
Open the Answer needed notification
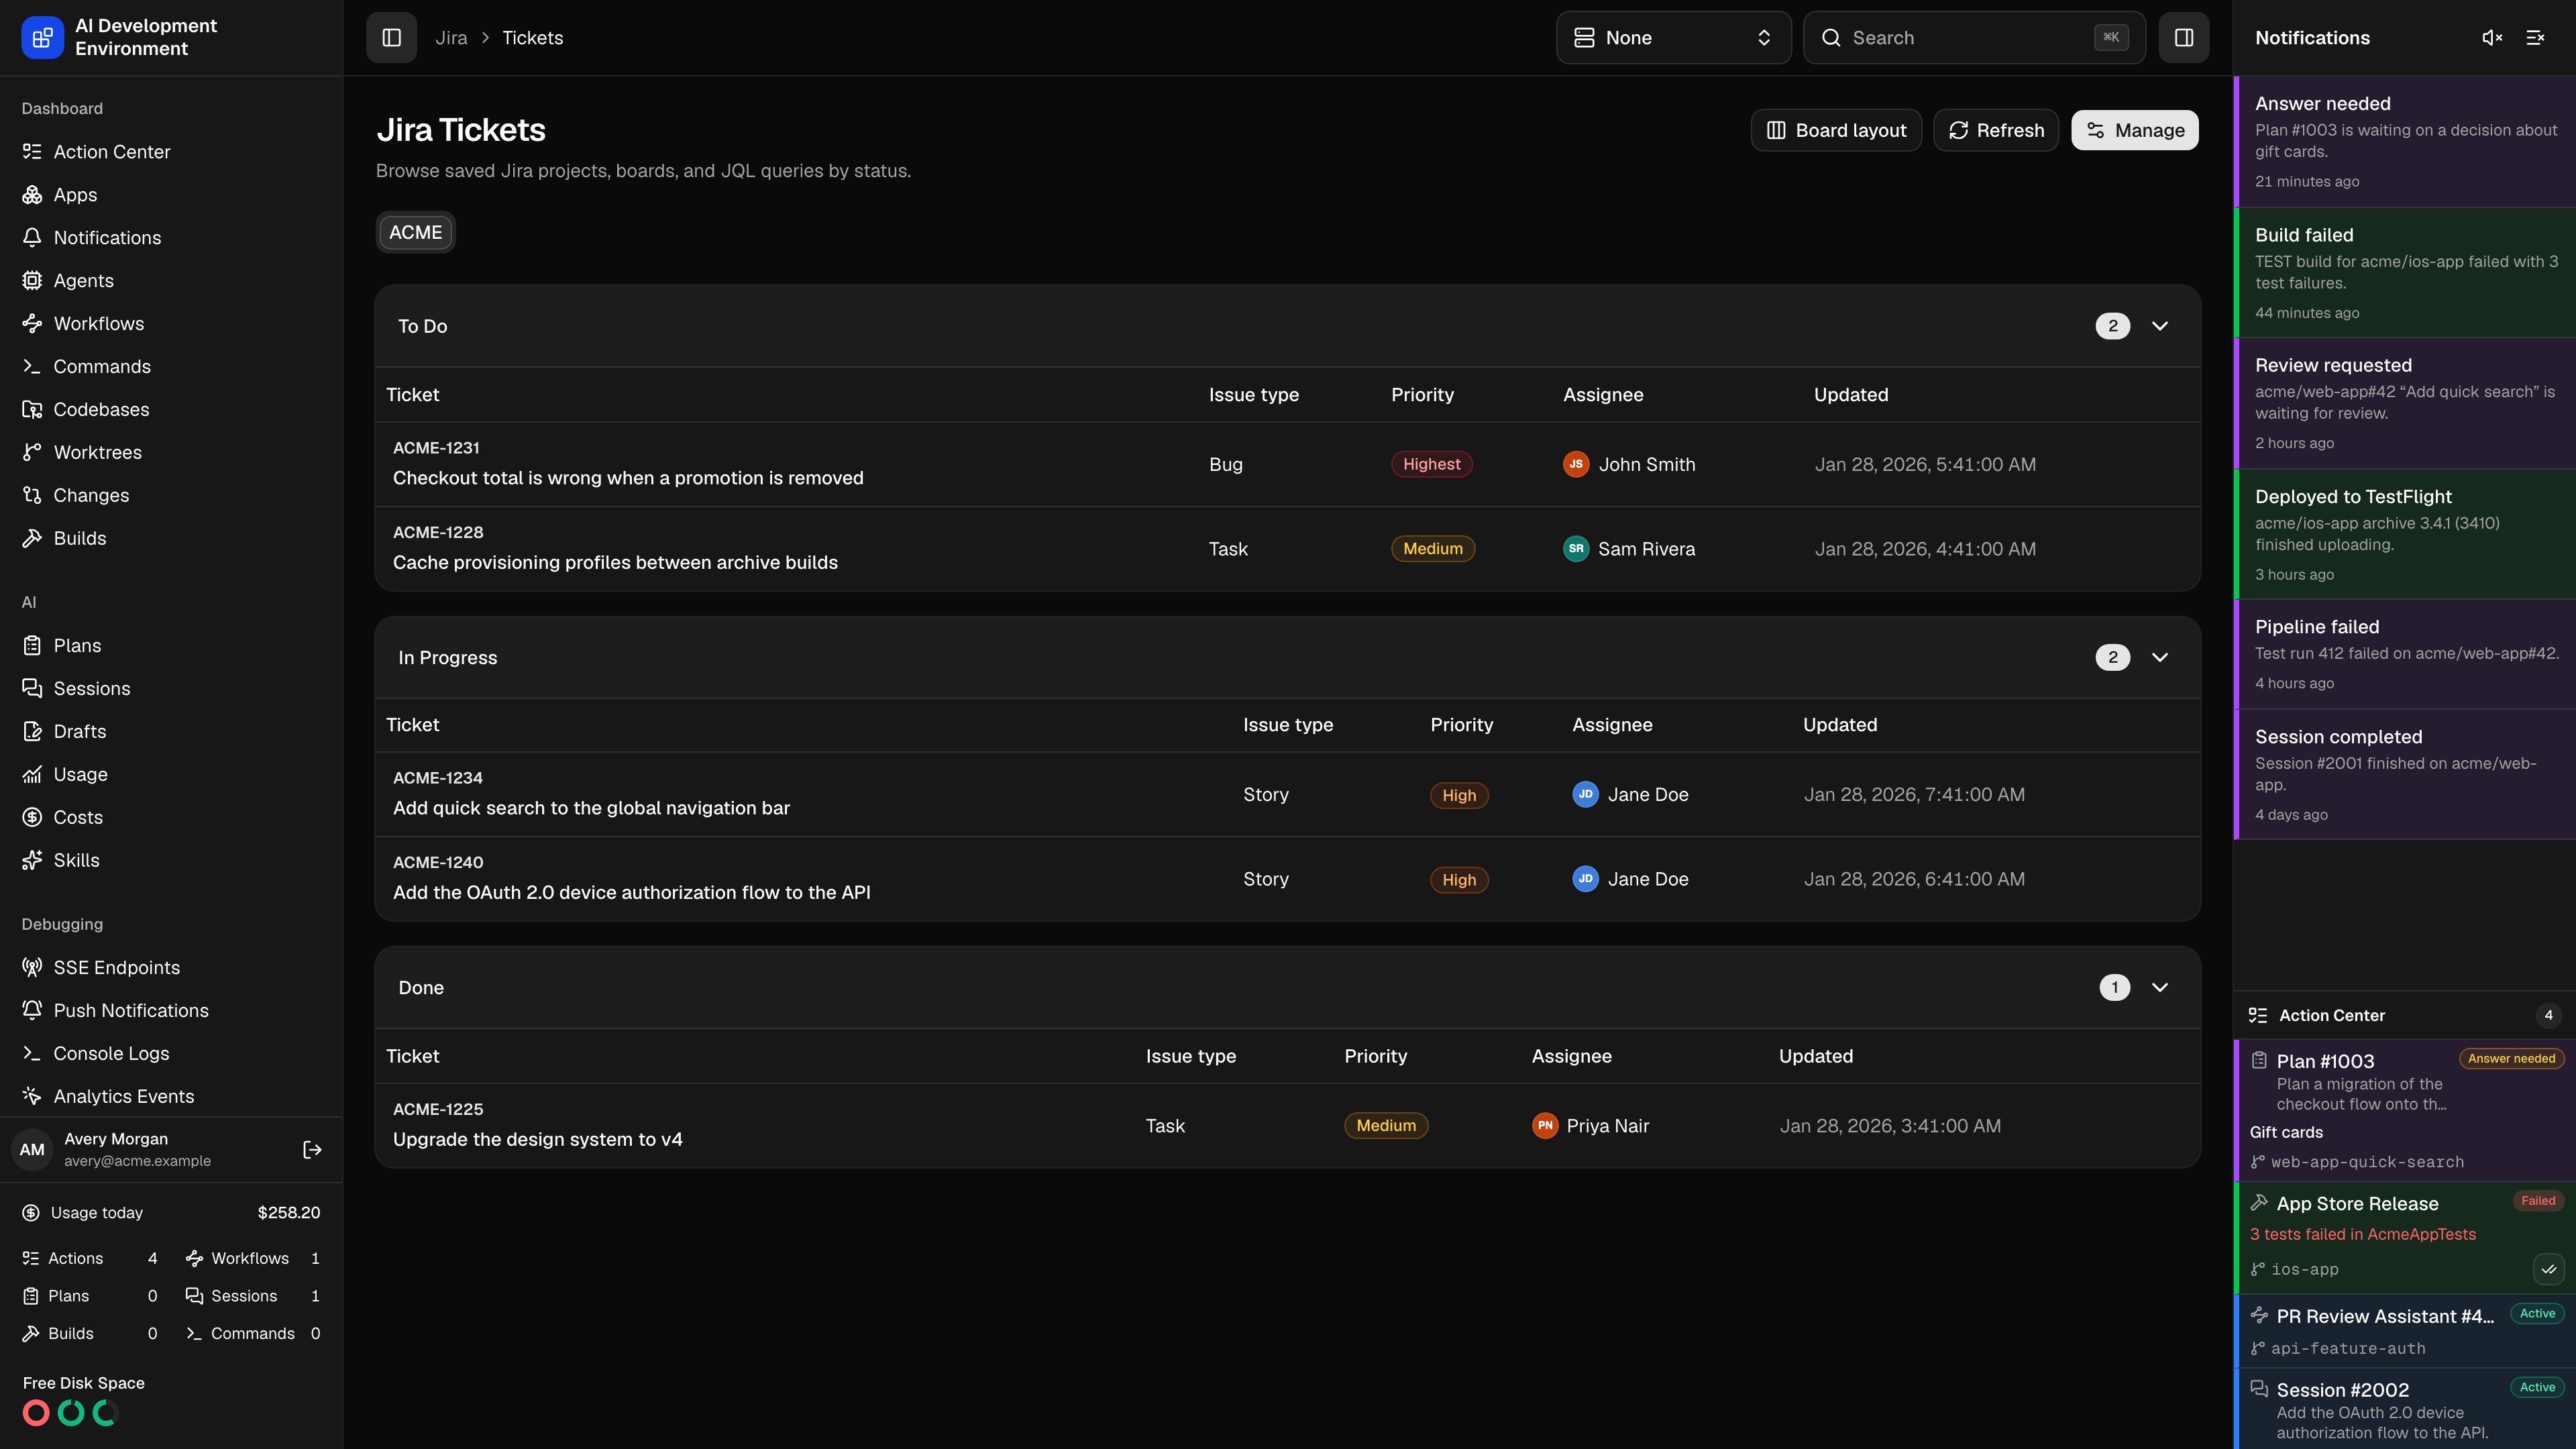point(2405,141)
